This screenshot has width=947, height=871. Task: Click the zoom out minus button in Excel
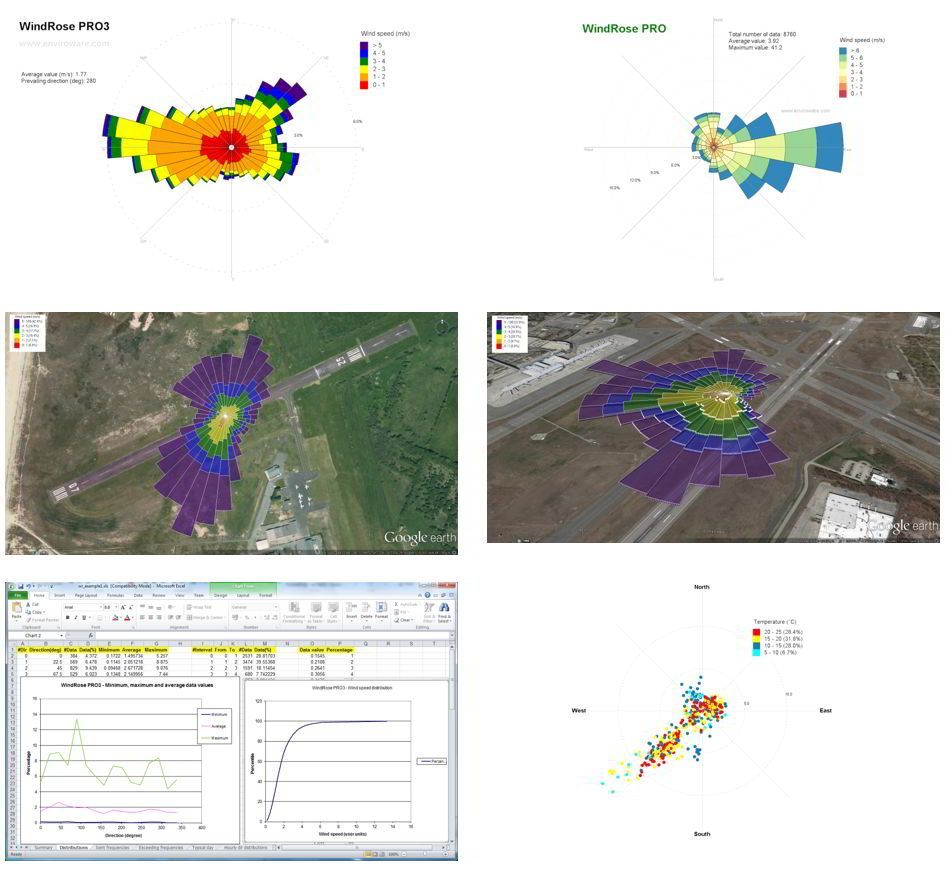coord(404,854)
